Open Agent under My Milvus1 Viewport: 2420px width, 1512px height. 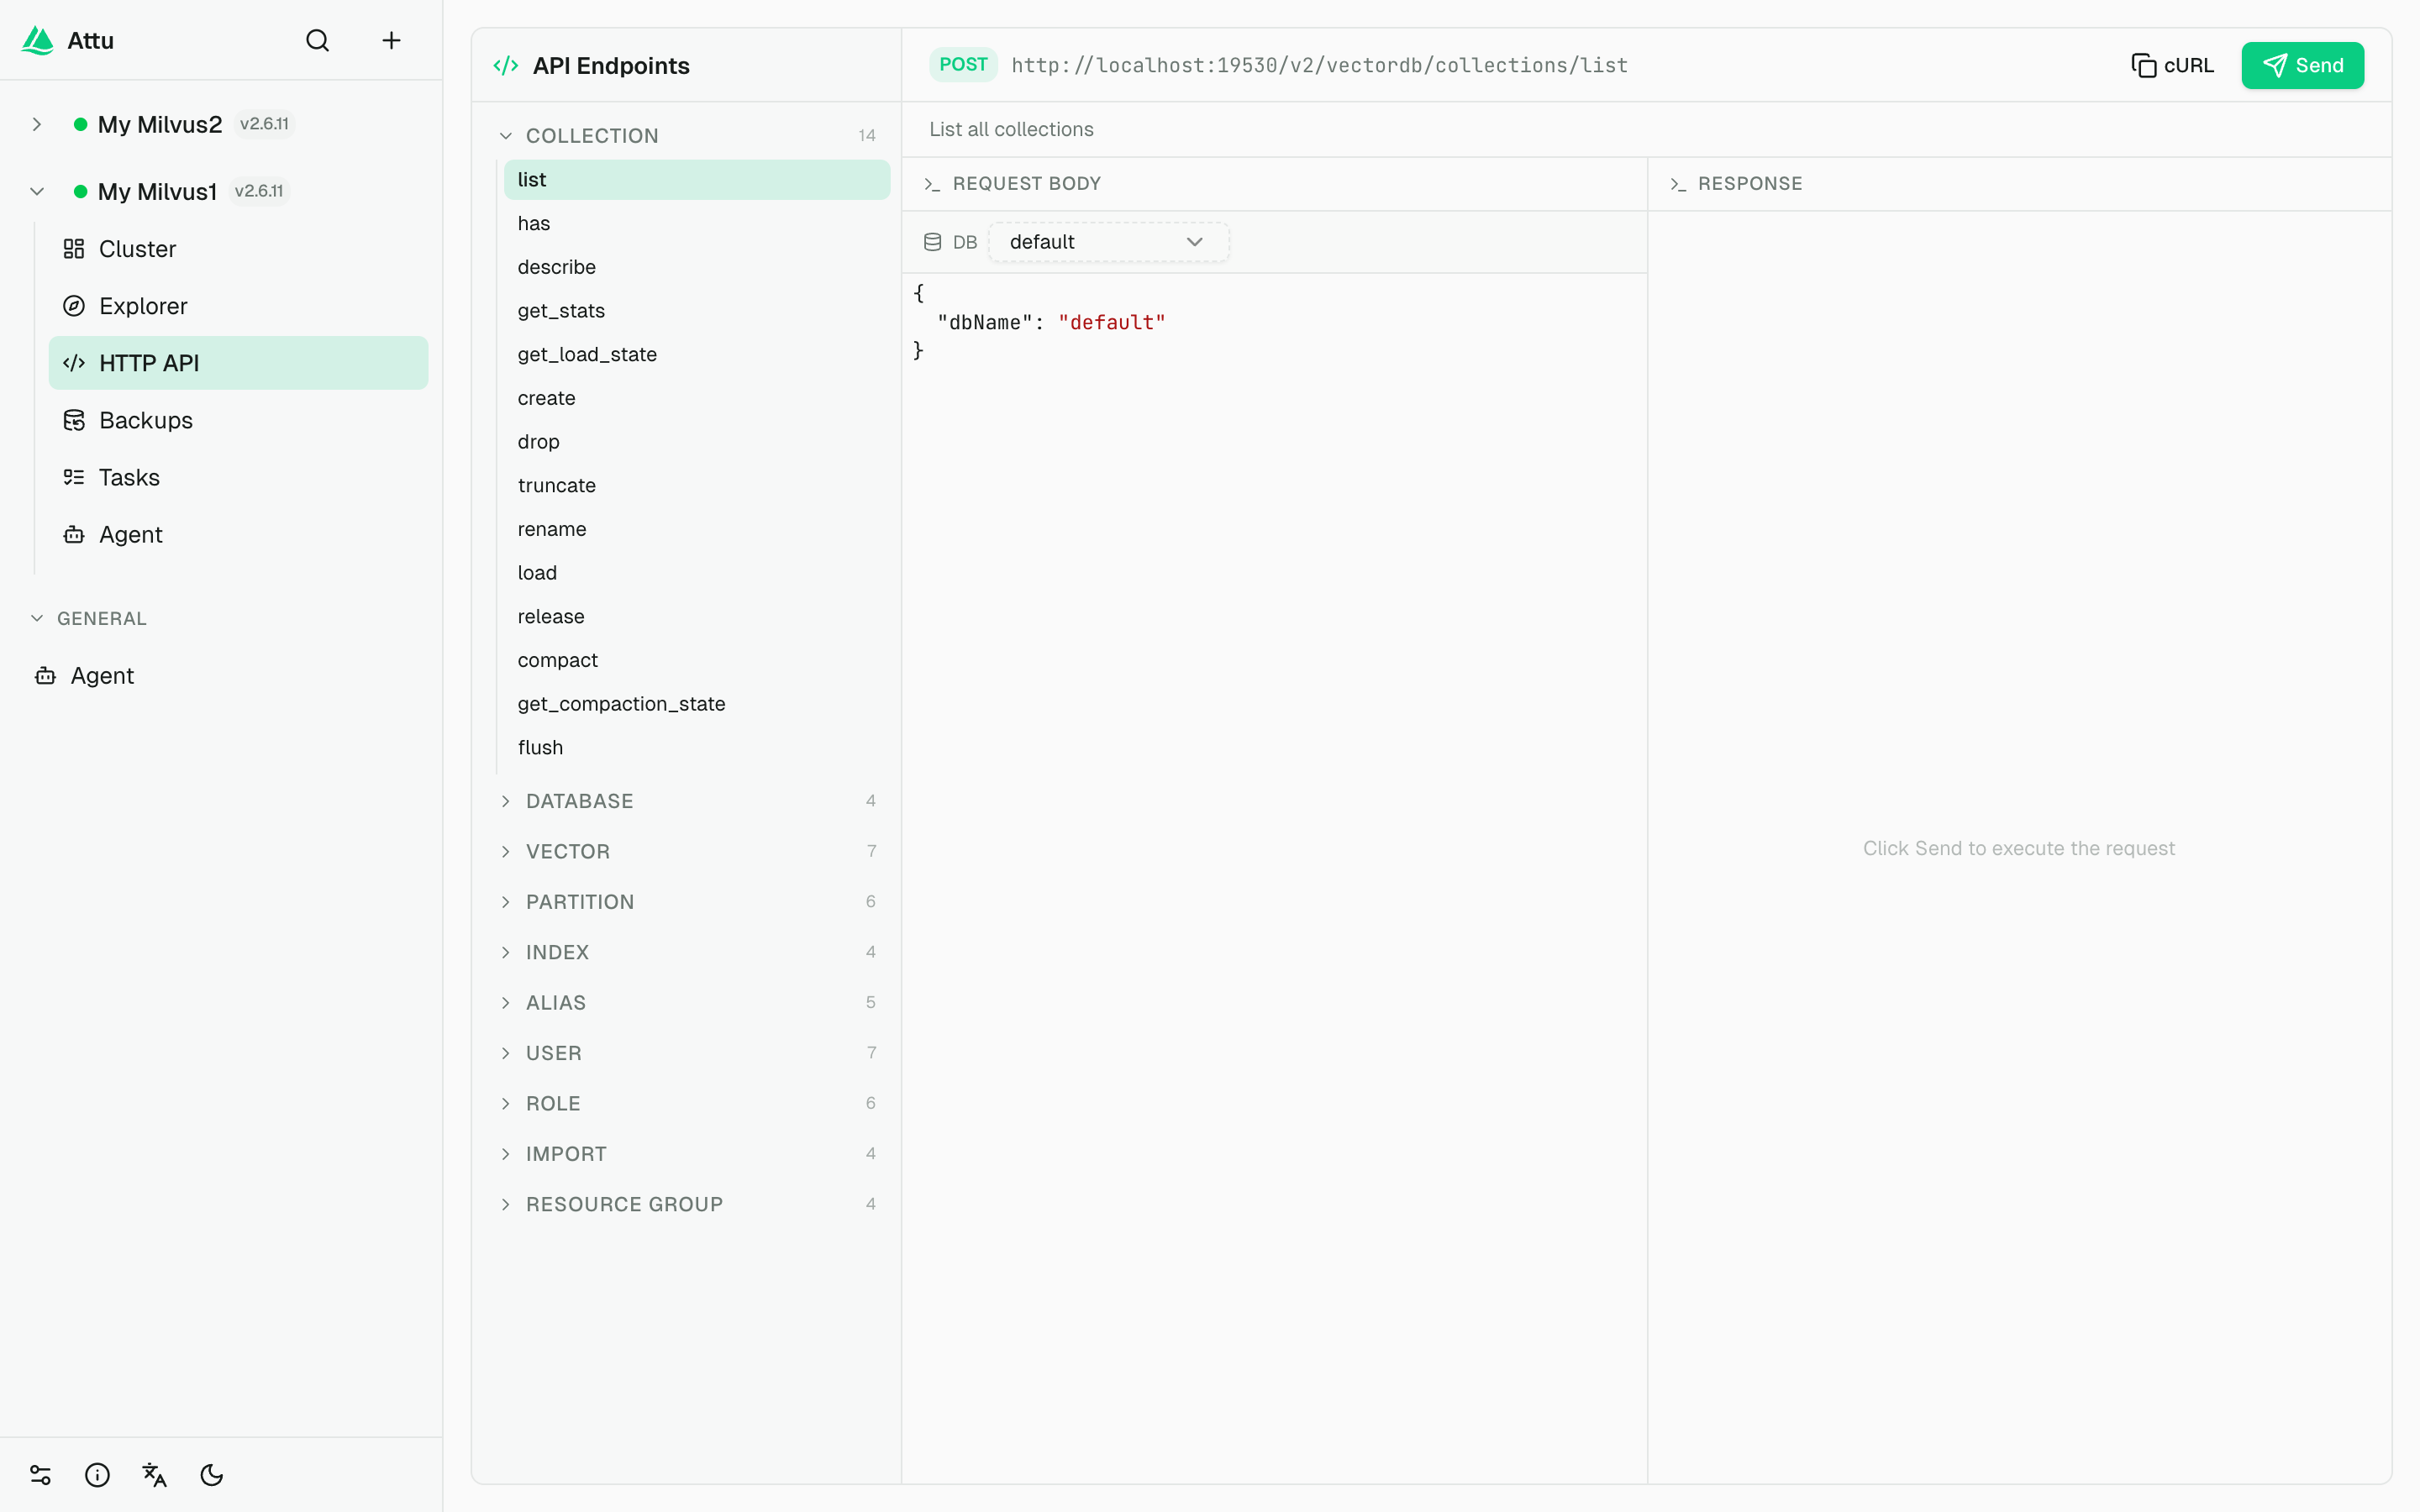[238, 534]
